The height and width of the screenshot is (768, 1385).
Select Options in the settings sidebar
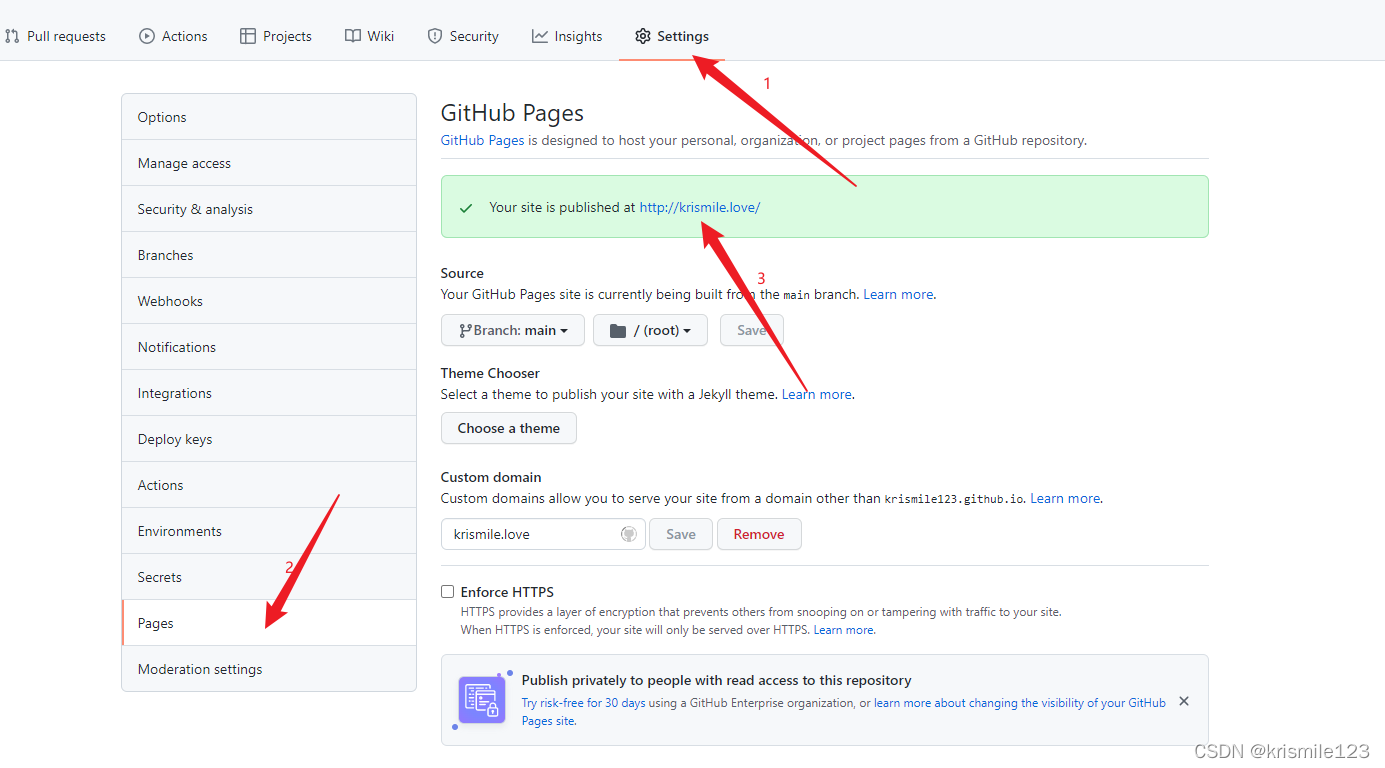269,117
